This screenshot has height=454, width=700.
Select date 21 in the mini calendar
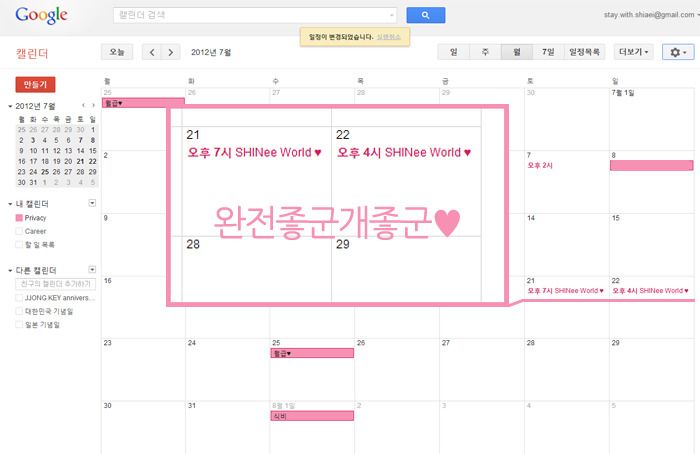(x=80, y=161)
